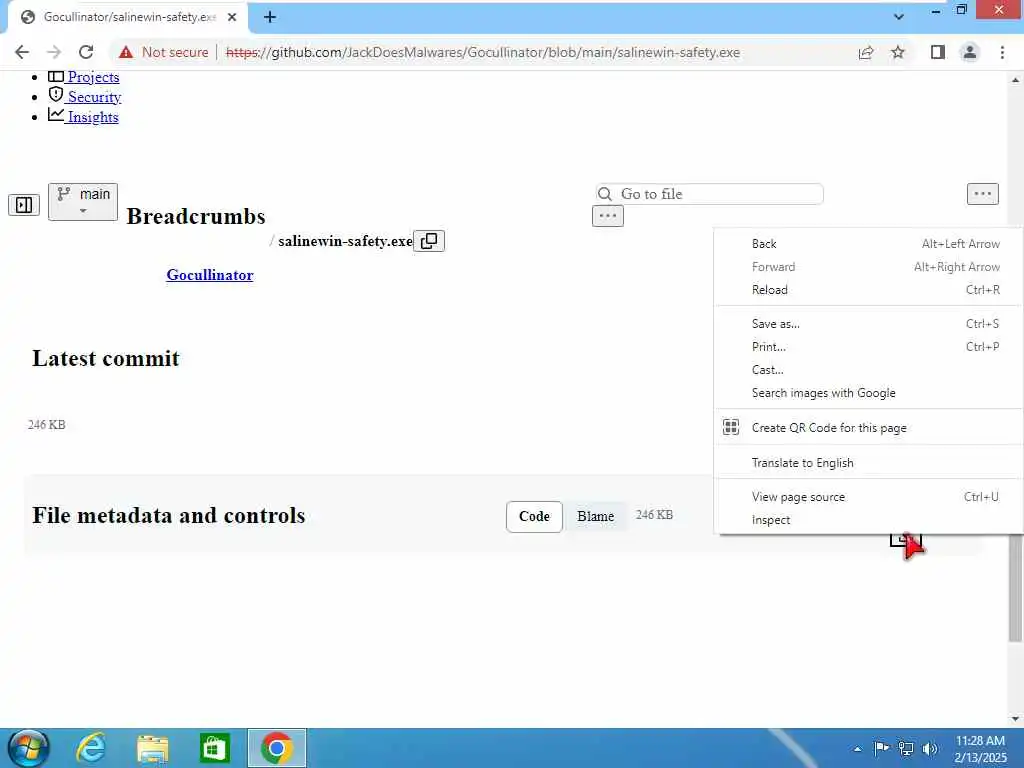Click inside the Go to file search field
Viewport: 1024px width, 768px height.
(709, 194)
